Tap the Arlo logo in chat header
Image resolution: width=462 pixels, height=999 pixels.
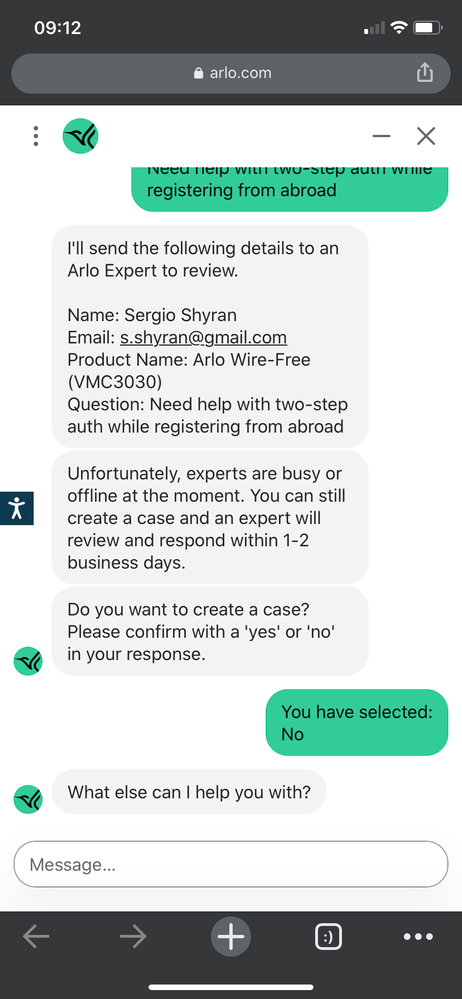[x=80, y=136]
